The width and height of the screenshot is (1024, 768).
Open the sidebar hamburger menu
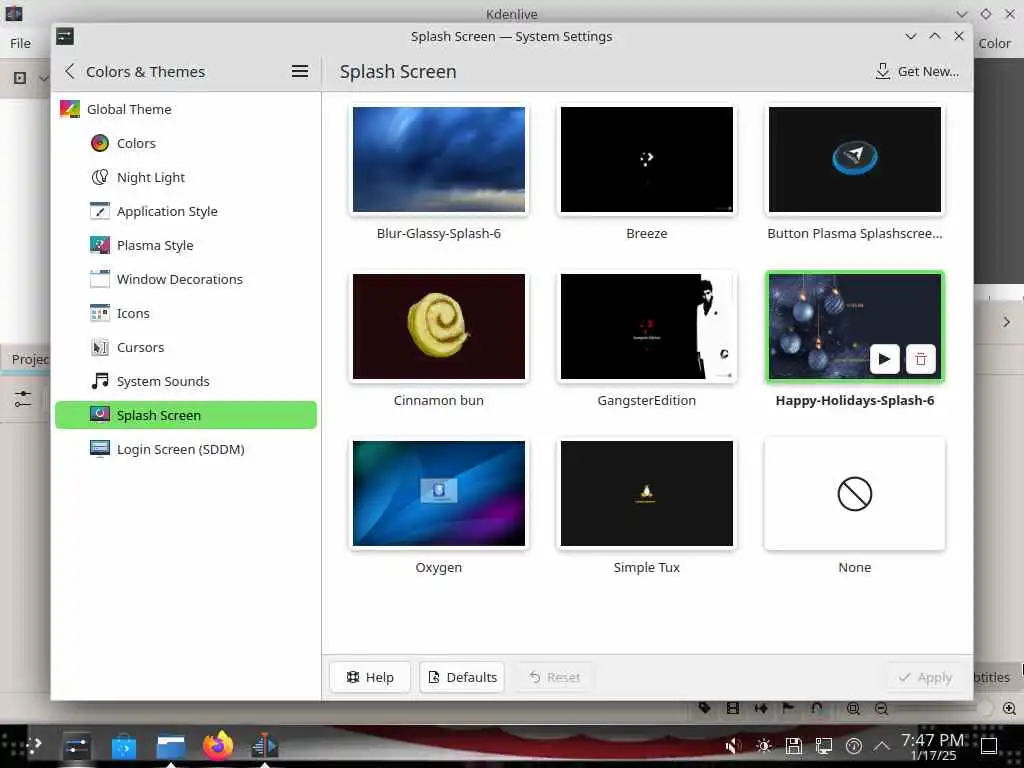tap(300, 71)
